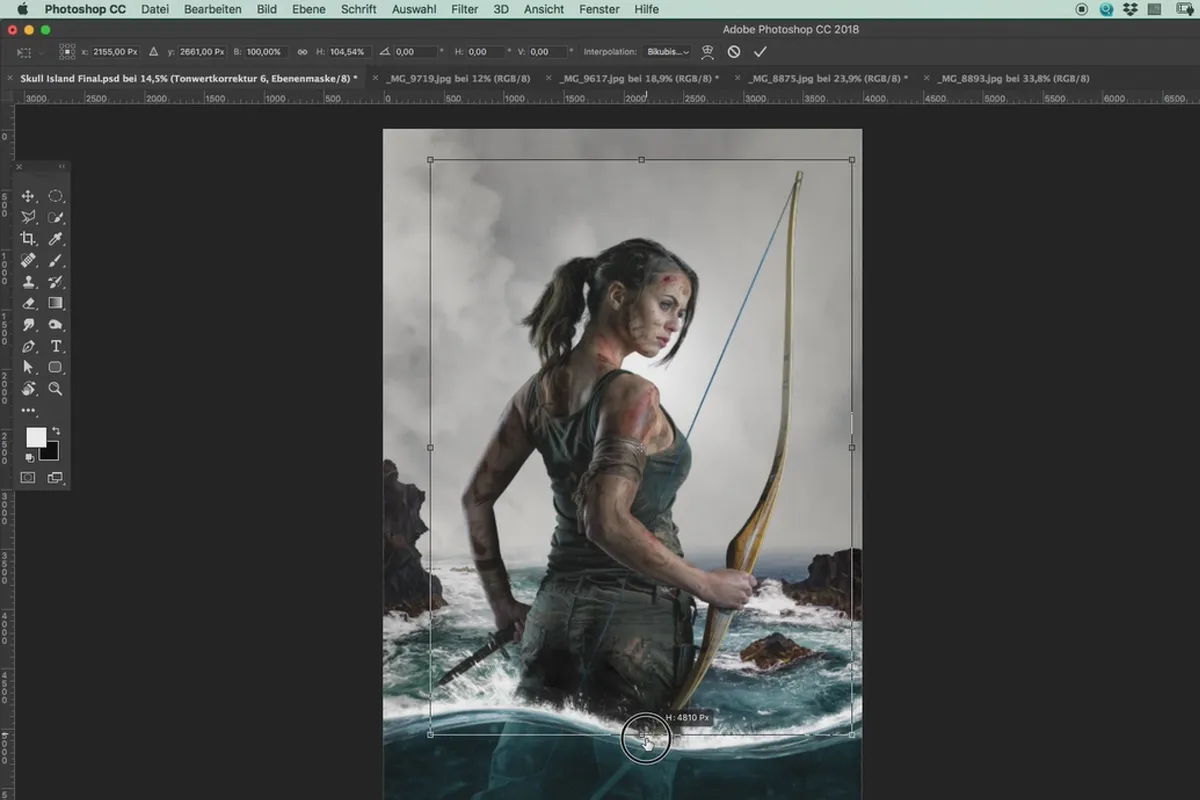This screenshot has height=800, width=1200.
Task: Click the width percentage field B
Action: [x=266, y=52]
